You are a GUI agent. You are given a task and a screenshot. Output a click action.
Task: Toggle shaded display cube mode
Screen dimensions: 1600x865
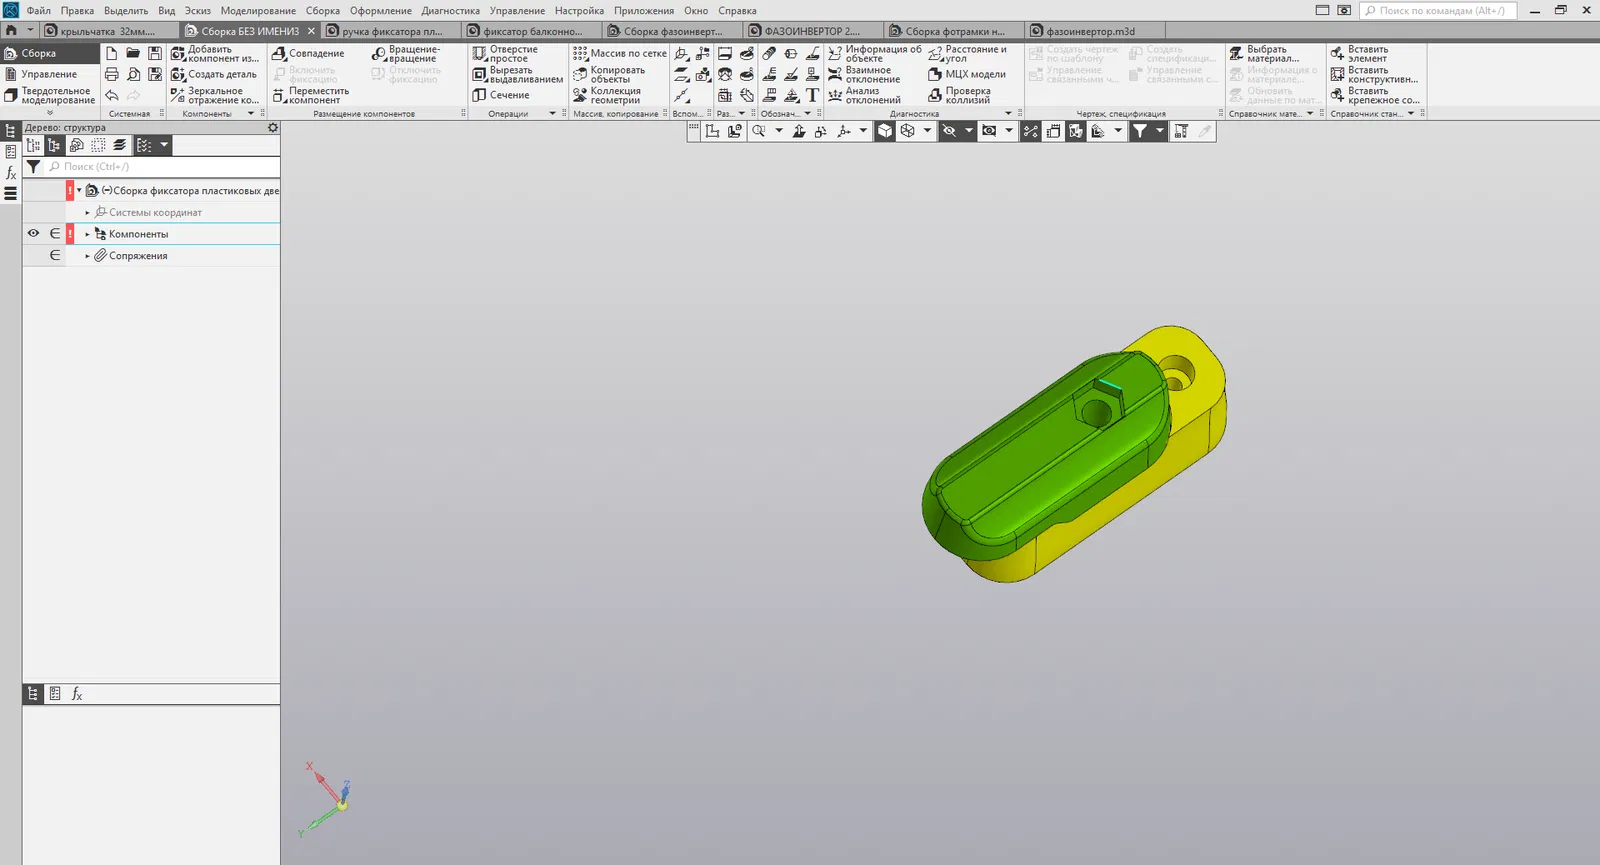point(885,131)
